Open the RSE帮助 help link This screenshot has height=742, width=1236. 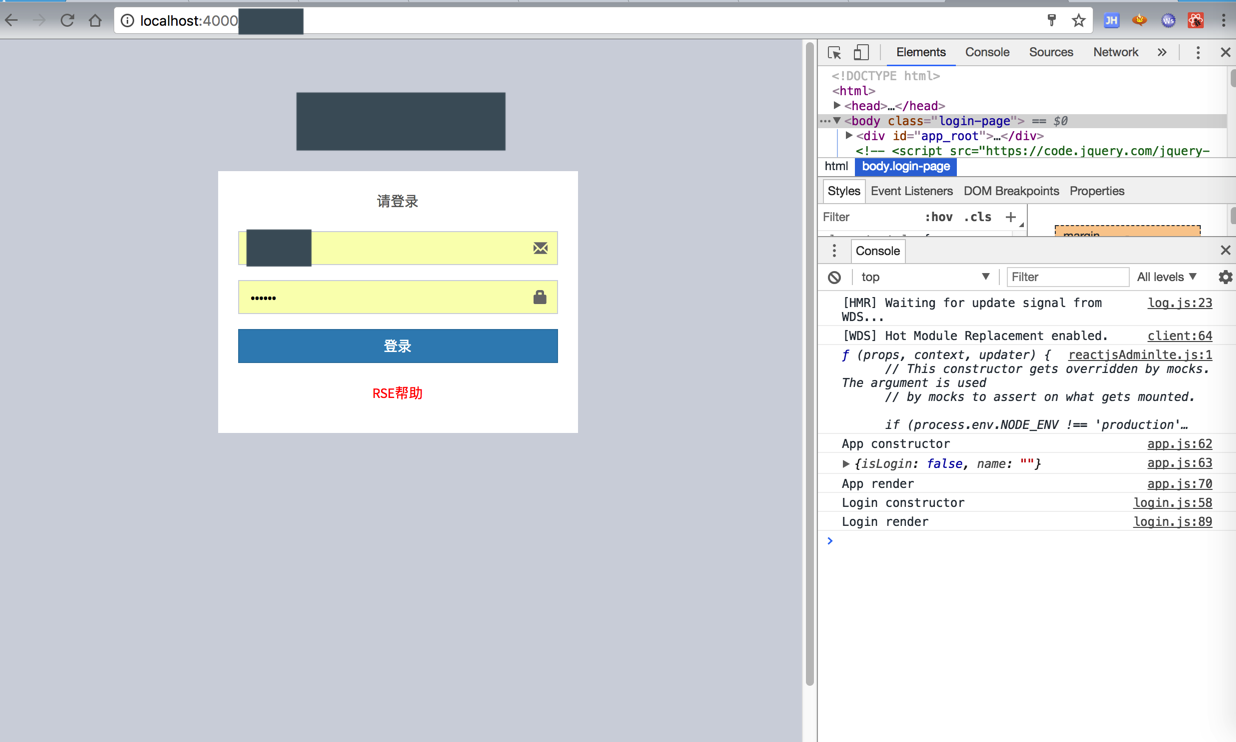[397, 393]
